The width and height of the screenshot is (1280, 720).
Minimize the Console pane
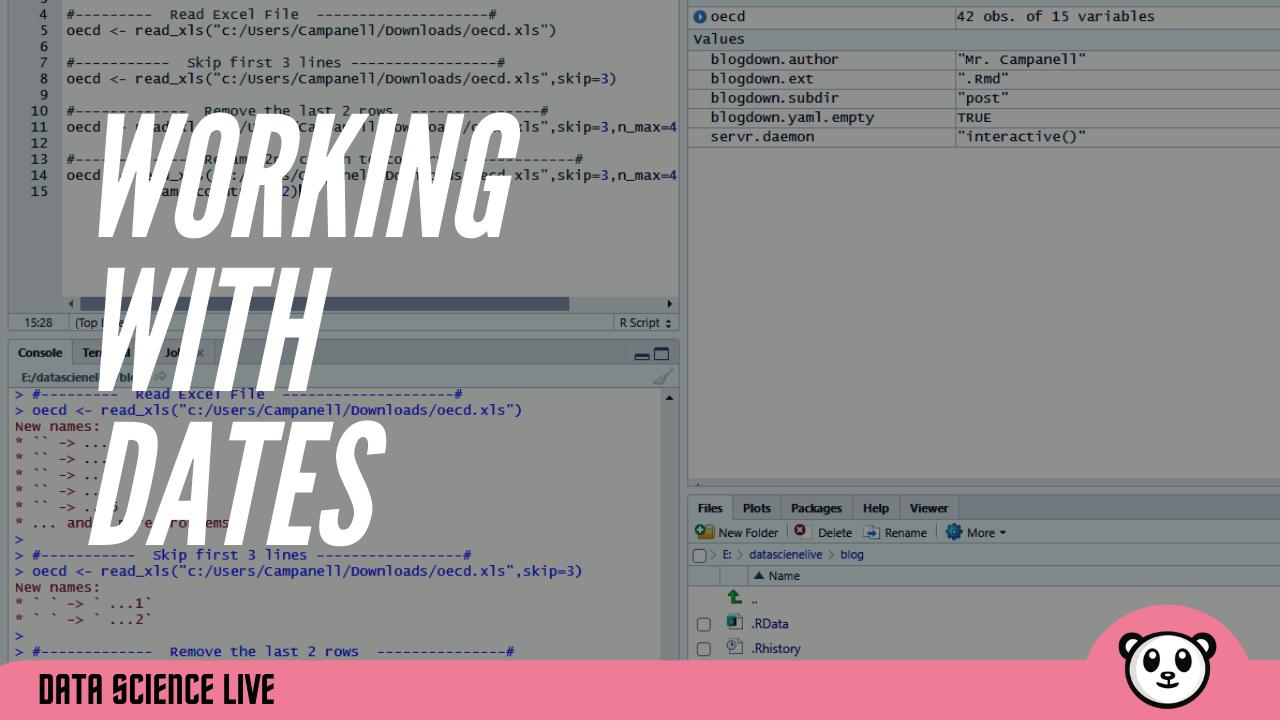642,355
